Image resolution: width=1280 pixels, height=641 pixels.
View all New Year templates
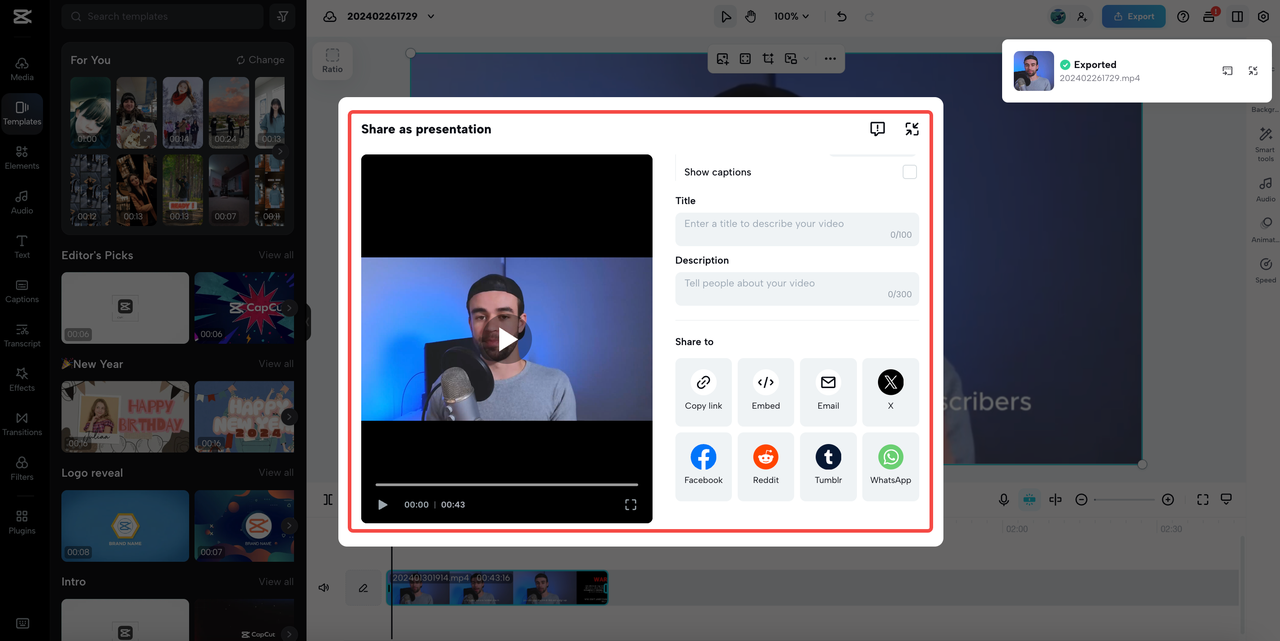click(276, 364)
